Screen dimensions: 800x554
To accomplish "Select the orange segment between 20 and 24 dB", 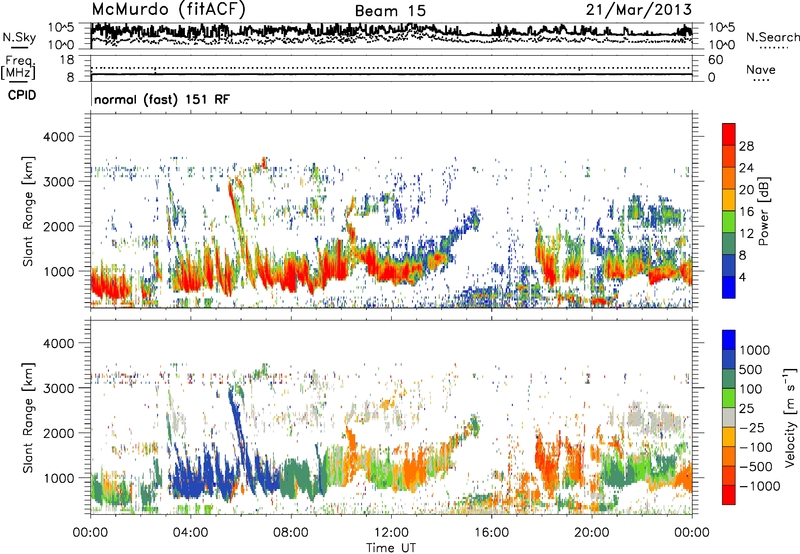I will click(x=729, y=178).
